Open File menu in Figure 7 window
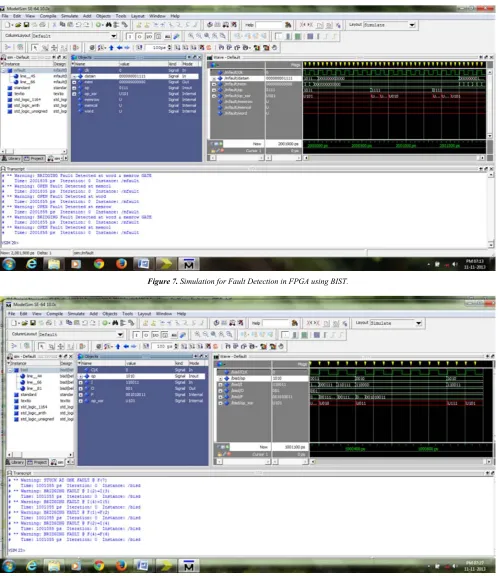This screenshot has width=498, height=576. tap(5, 16)
